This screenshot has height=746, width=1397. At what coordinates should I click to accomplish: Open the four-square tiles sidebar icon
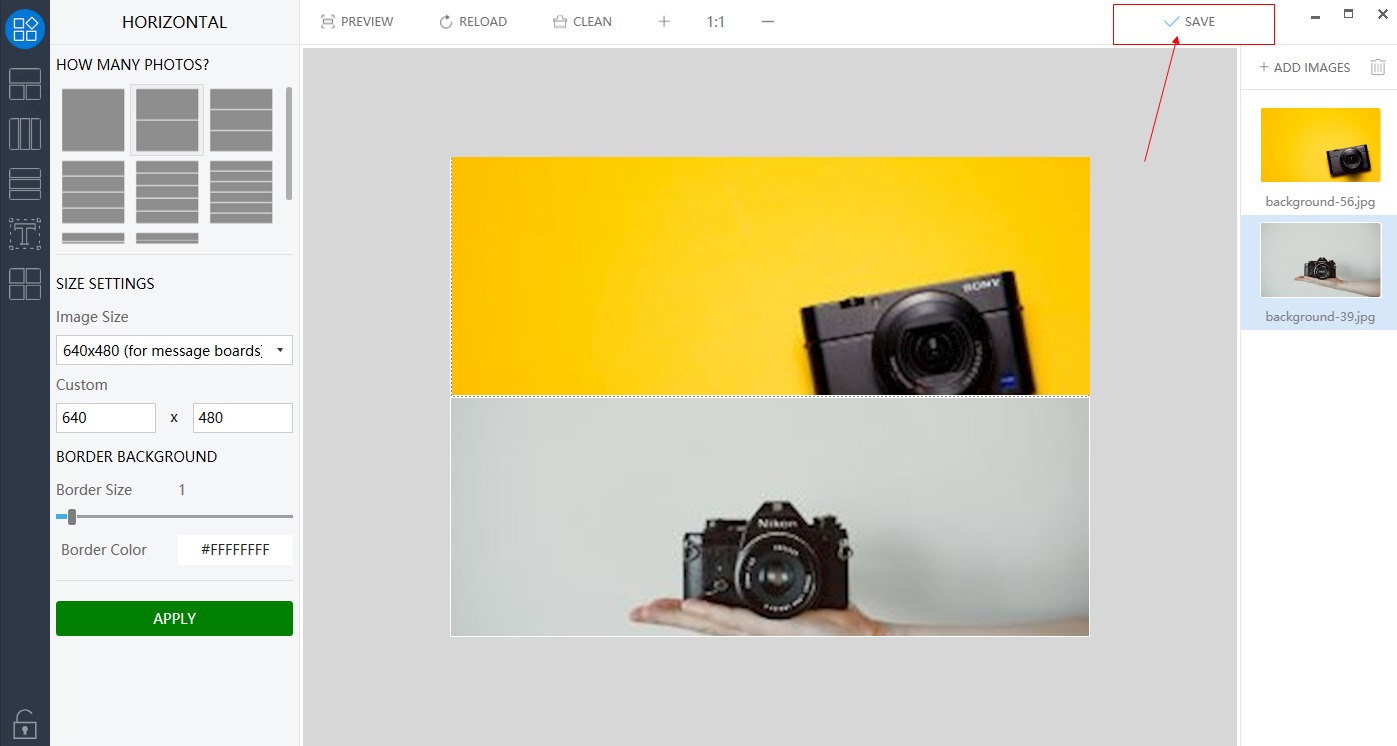25,284
